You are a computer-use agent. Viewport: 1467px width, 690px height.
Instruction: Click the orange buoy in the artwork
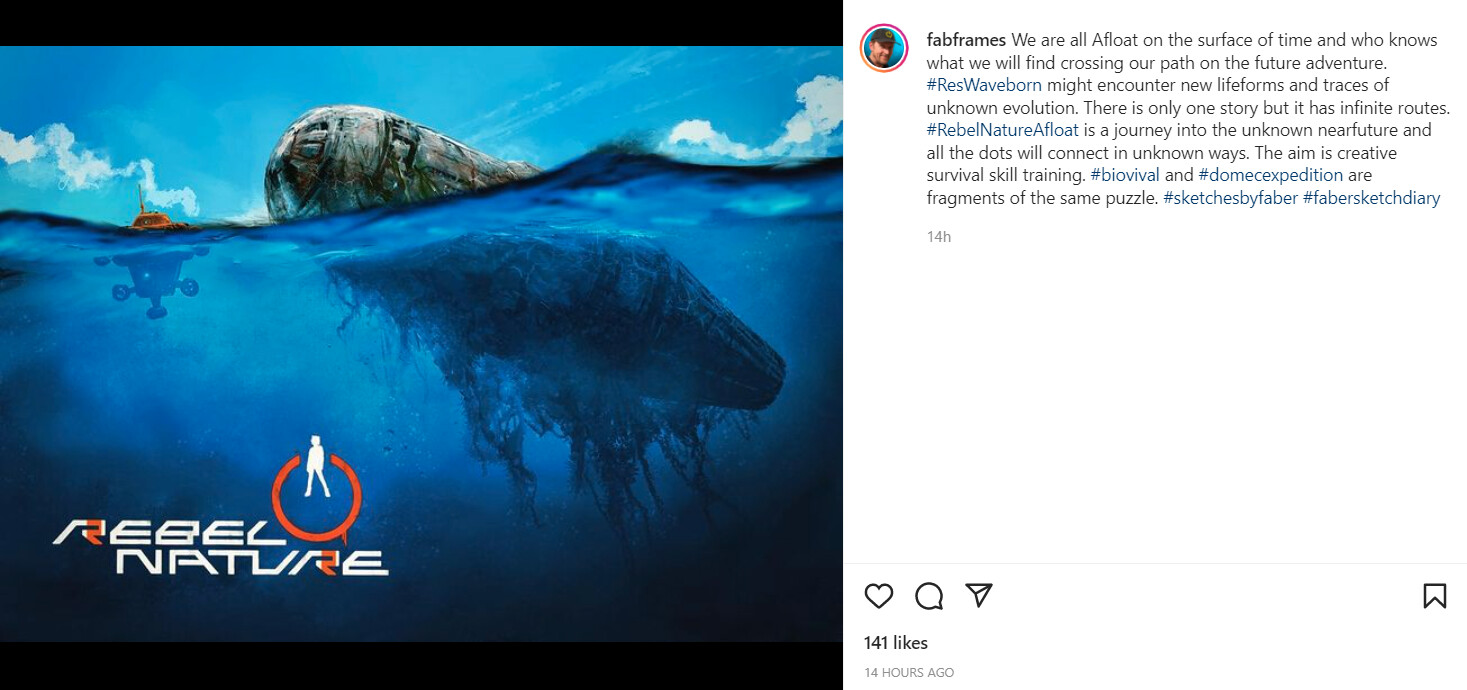coord(146,215)
